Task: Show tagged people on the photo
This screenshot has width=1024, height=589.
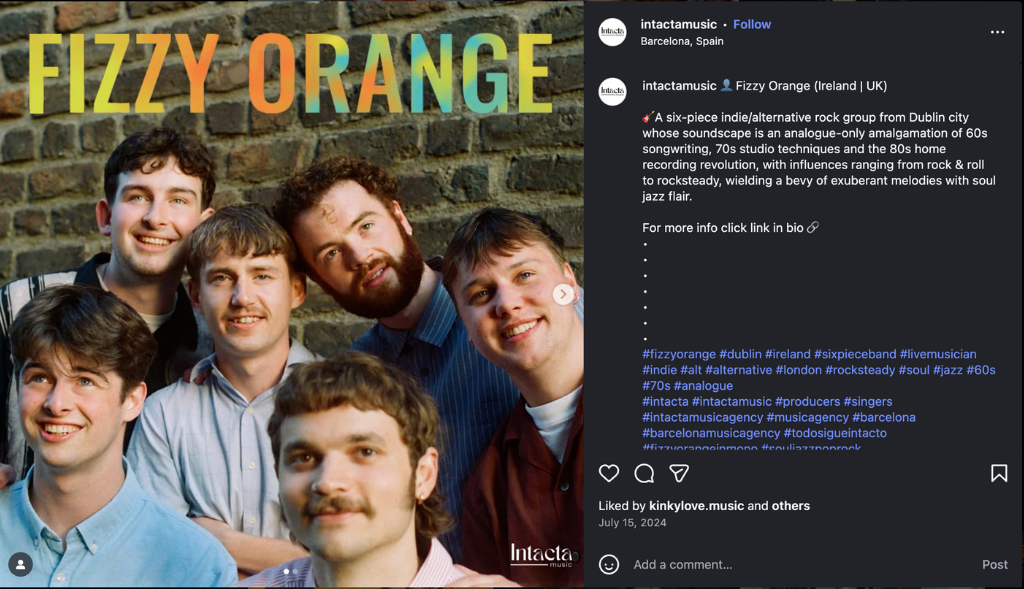Action: click(20, 565)
